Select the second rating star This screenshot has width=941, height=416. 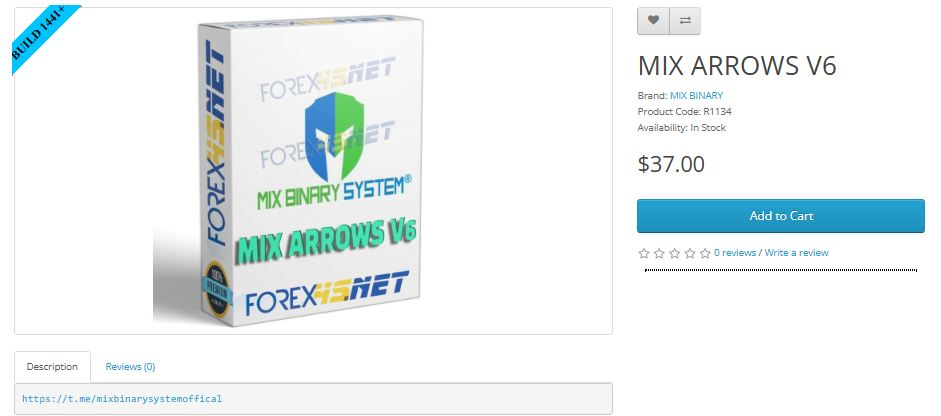(659, 253)
